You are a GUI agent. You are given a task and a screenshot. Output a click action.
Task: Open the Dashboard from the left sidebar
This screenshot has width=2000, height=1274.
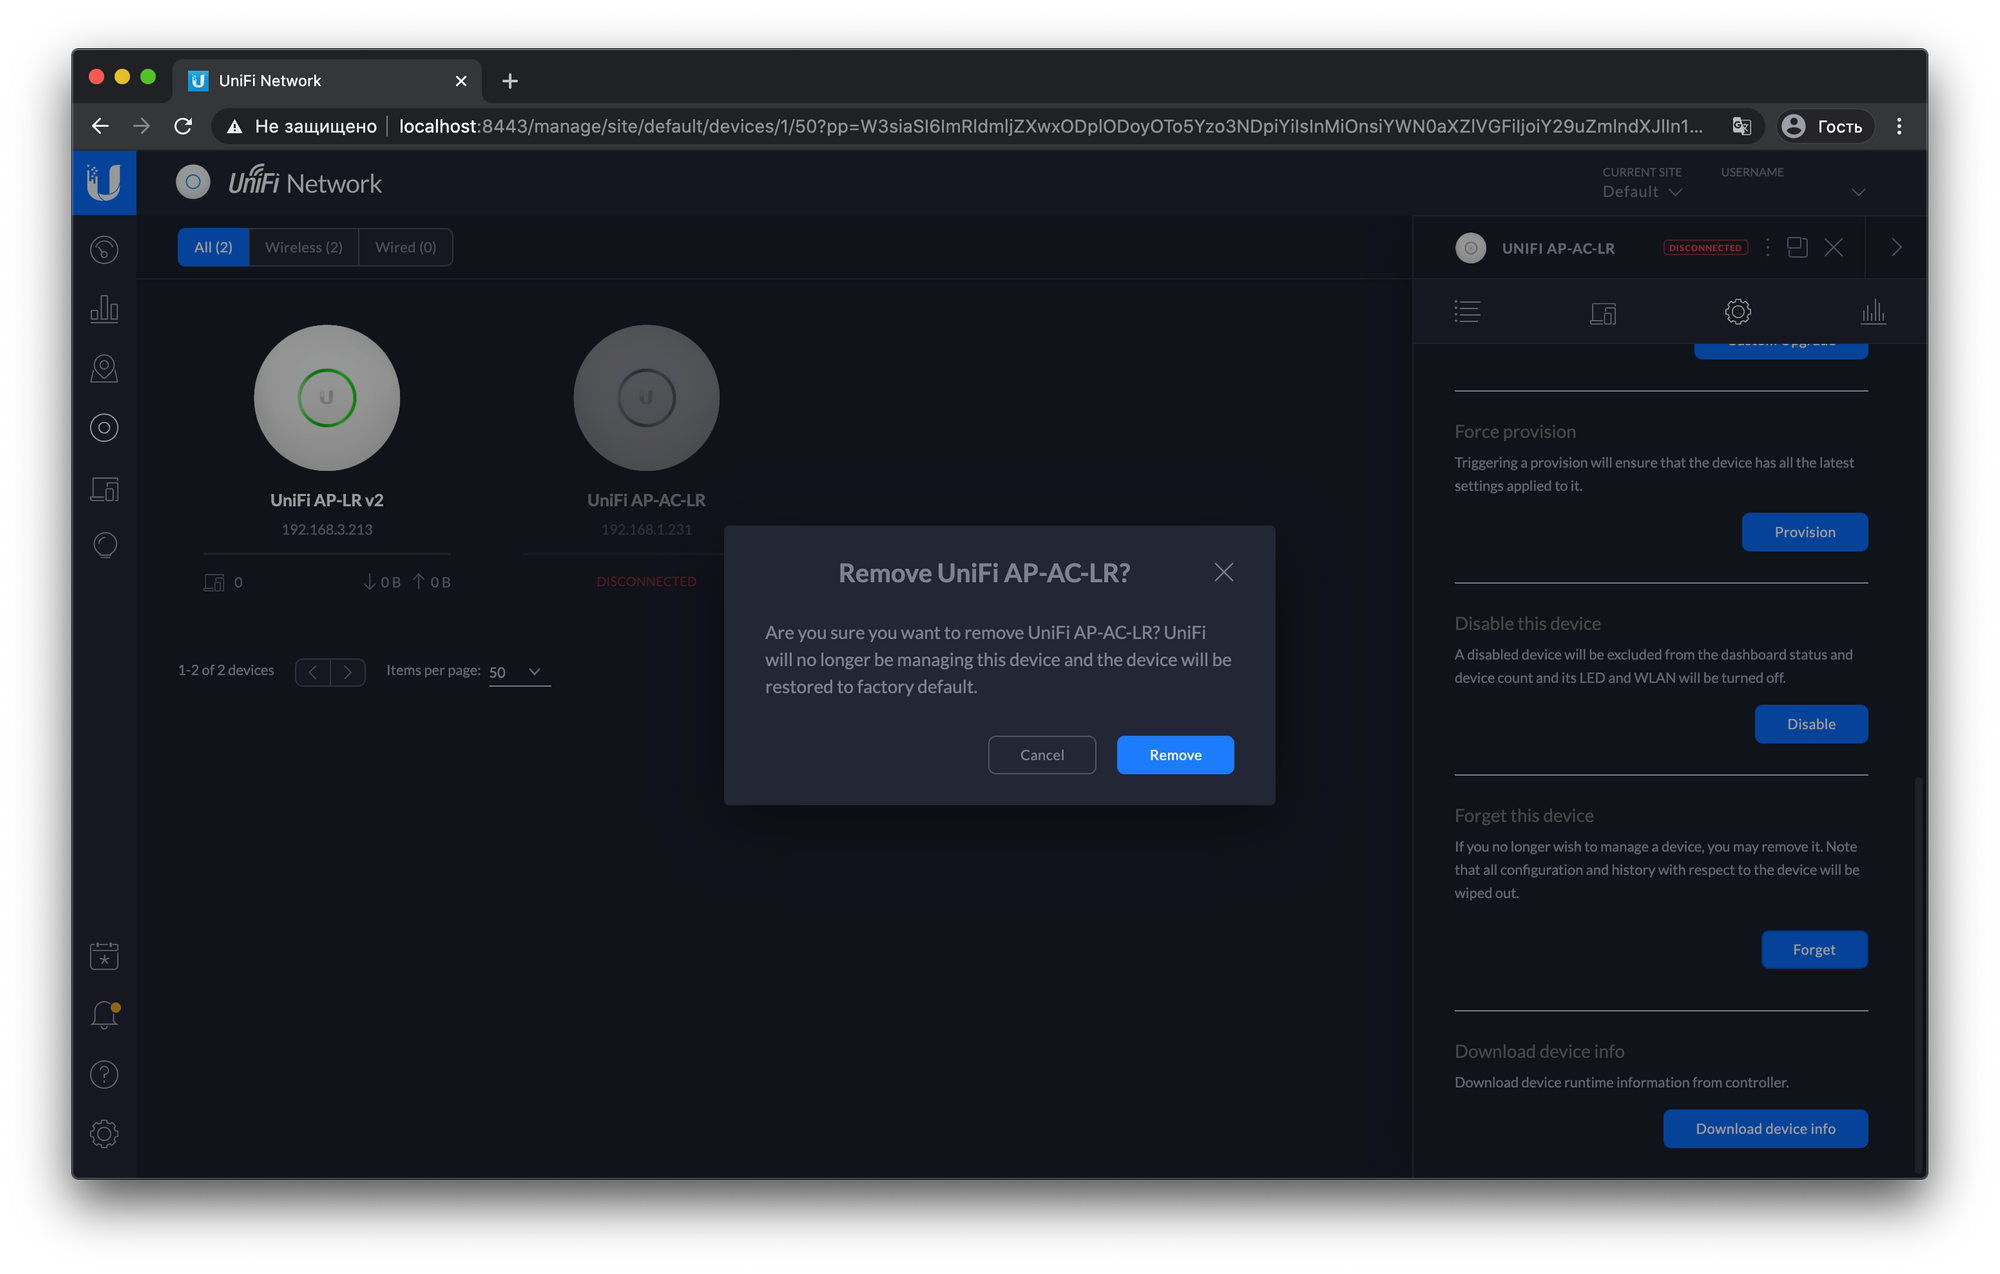tap(104, 249)
